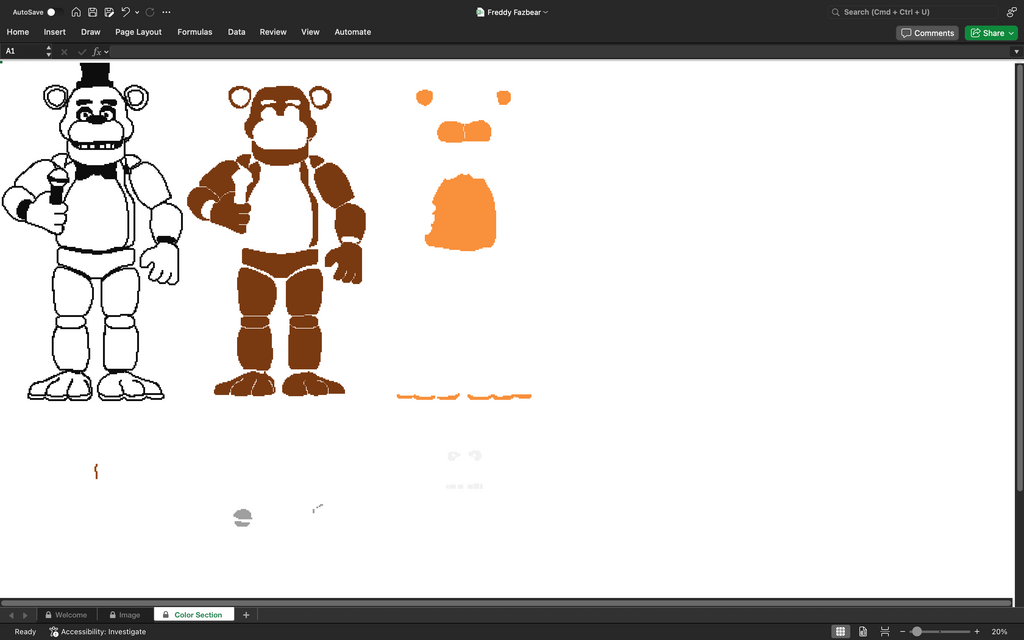Open the View ribbon tab
The height and width of the screenshot is (640, 1024).
tap(310, 32)
